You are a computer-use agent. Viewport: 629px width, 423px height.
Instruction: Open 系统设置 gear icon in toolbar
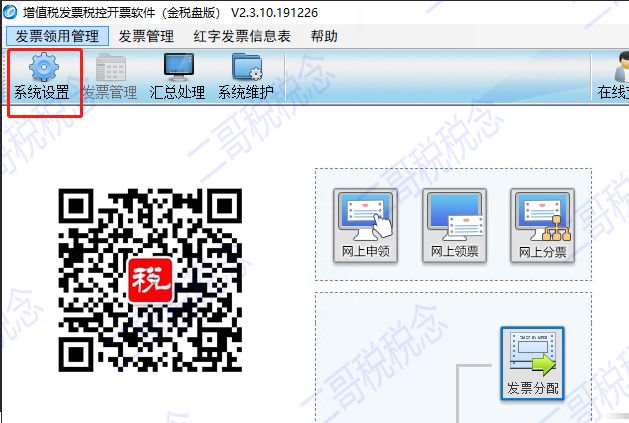click(x=44, y=68)
